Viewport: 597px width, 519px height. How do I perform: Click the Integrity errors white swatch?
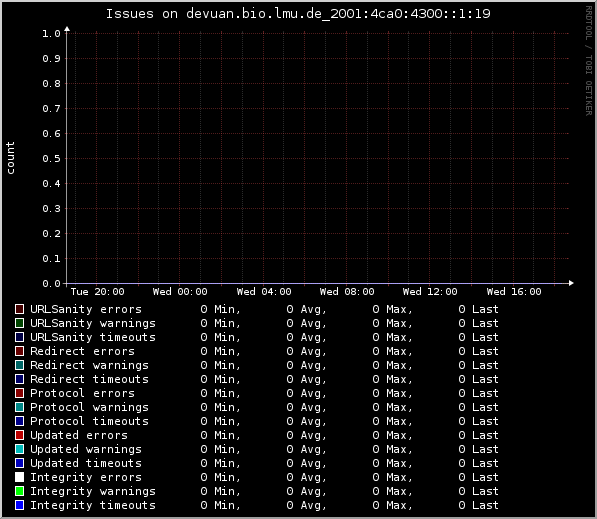19,477
